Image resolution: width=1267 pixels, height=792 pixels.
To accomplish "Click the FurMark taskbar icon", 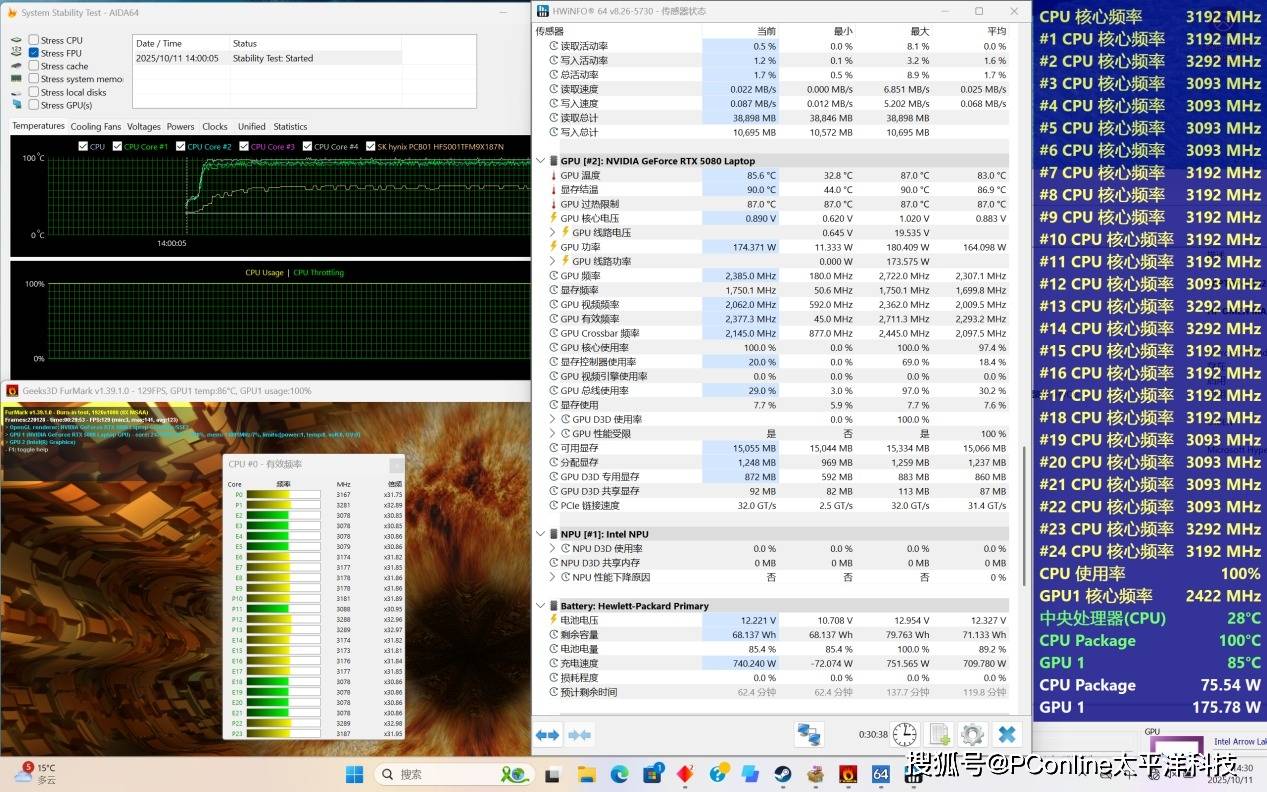I will (847, 774).
